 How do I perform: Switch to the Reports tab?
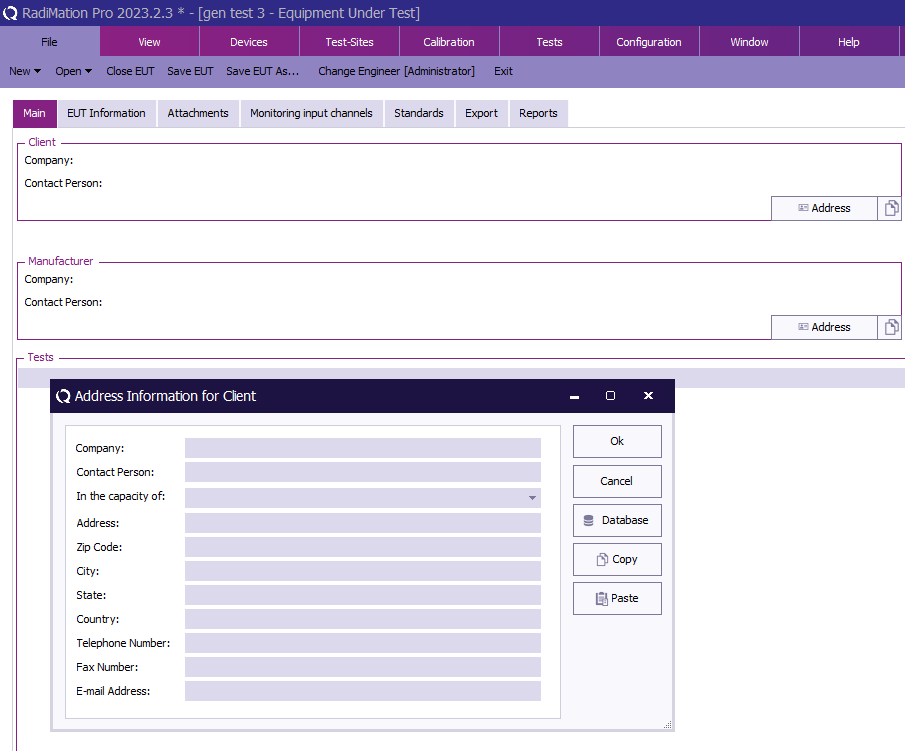tap(538, 113)
